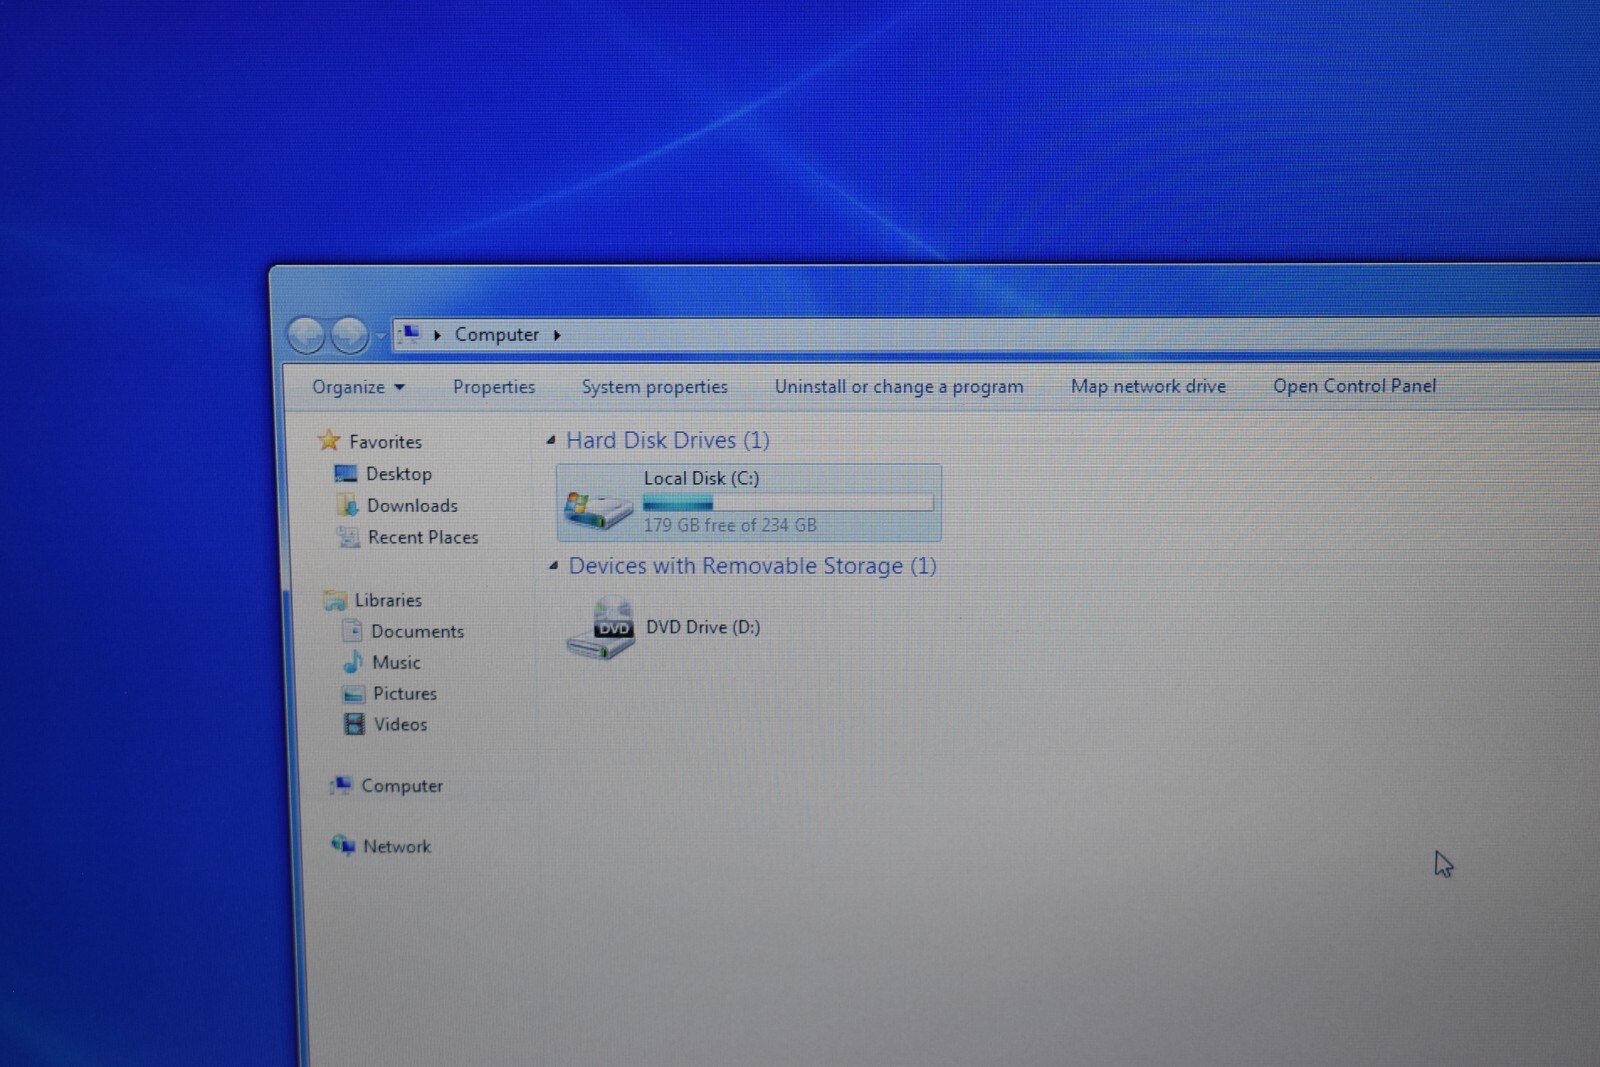Image resolution: width=1600 pixels, height=1067 pixels.
Task: Click the Recent Places icon
Action: click(x=348, y=537)
